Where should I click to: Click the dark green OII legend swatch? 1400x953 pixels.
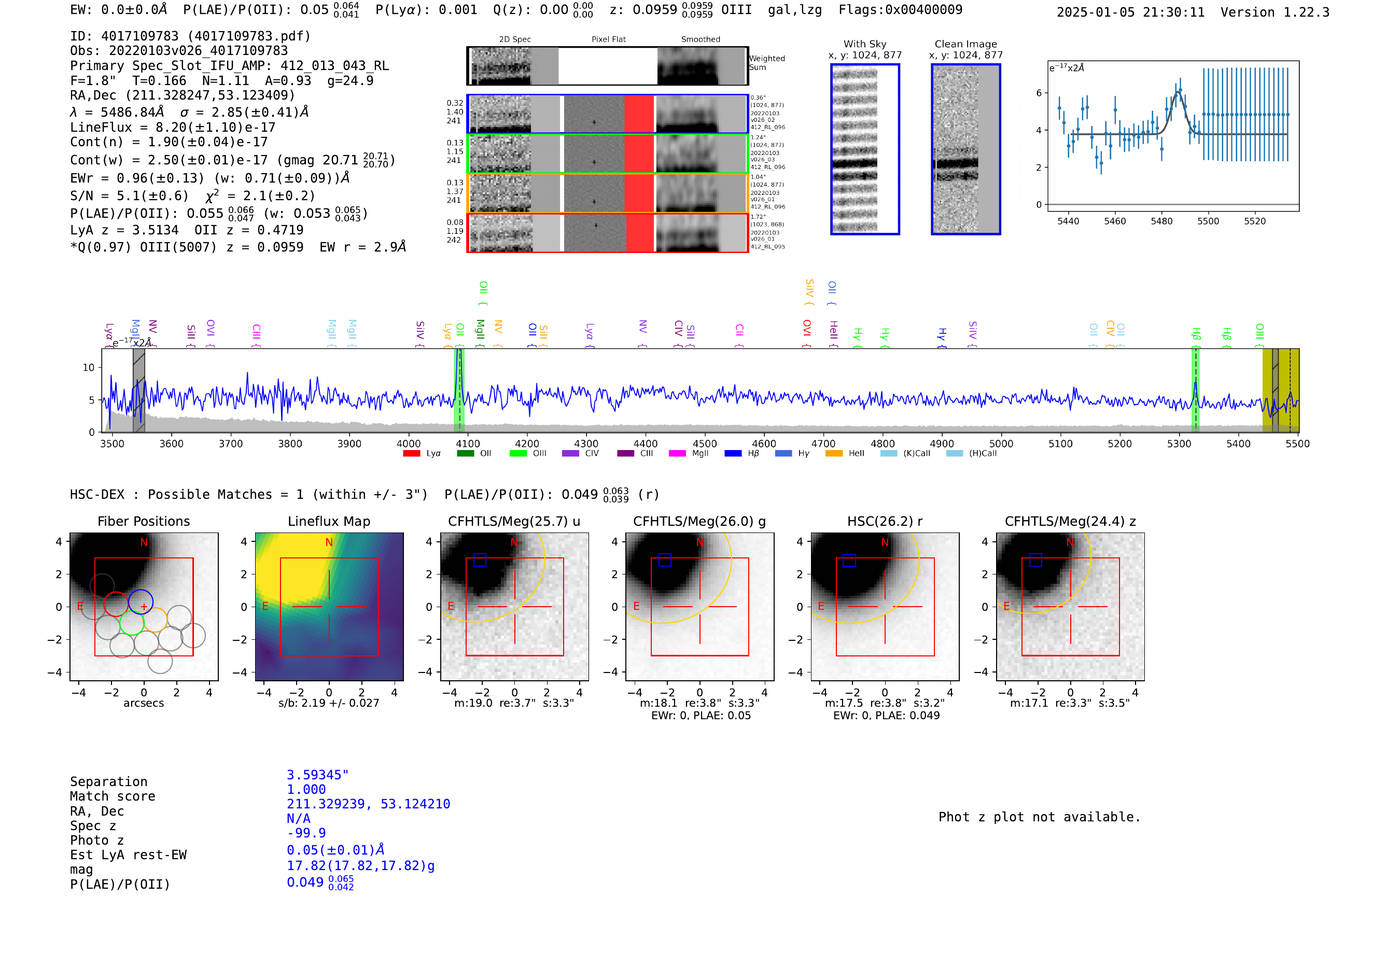click(x=465, y=453)
